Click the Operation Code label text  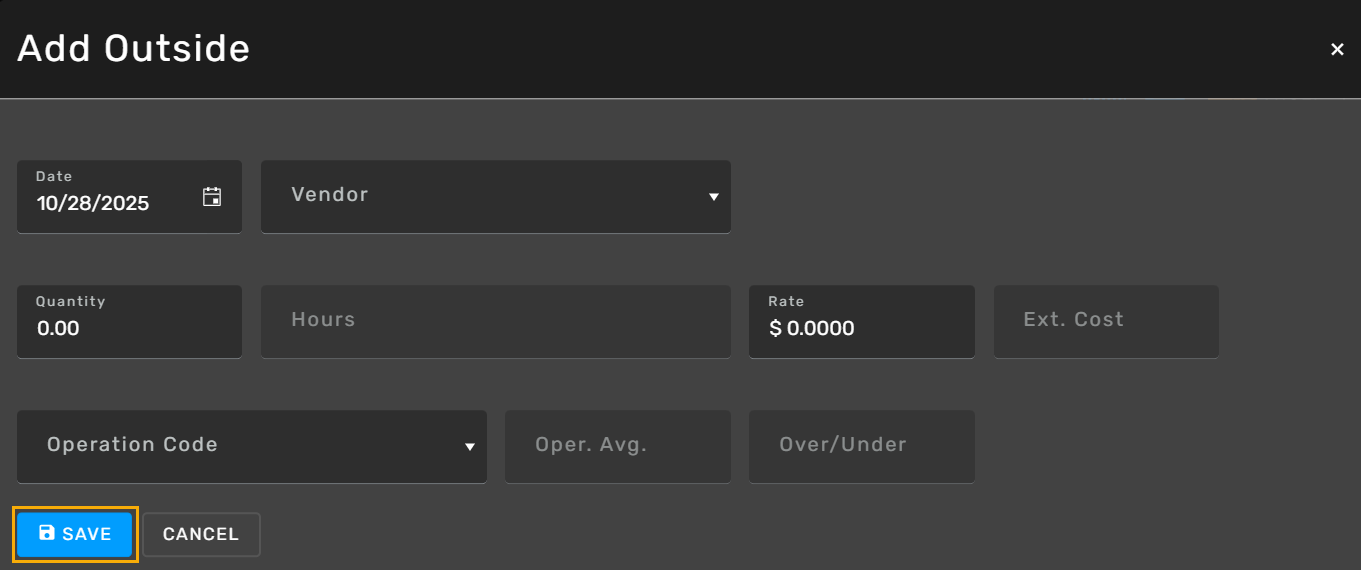pyautogui.click(x=132, y=445)
